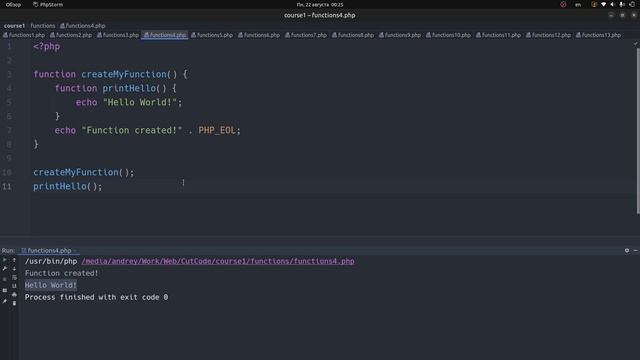The image size is (640, 360).
Task: Clear console output with trash icon
Action: click(x=14, y=303)
